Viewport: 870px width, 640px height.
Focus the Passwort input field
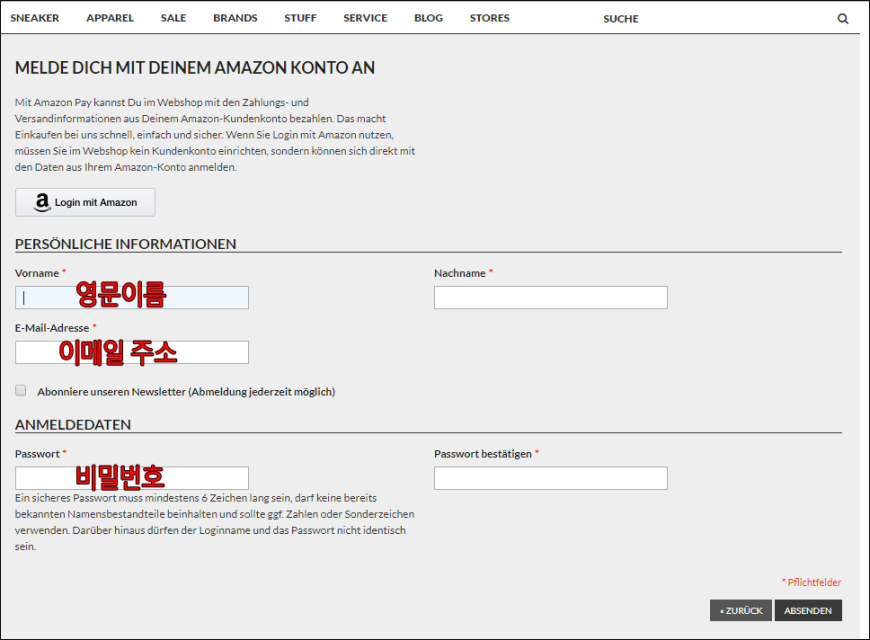(x=132, y=478)
